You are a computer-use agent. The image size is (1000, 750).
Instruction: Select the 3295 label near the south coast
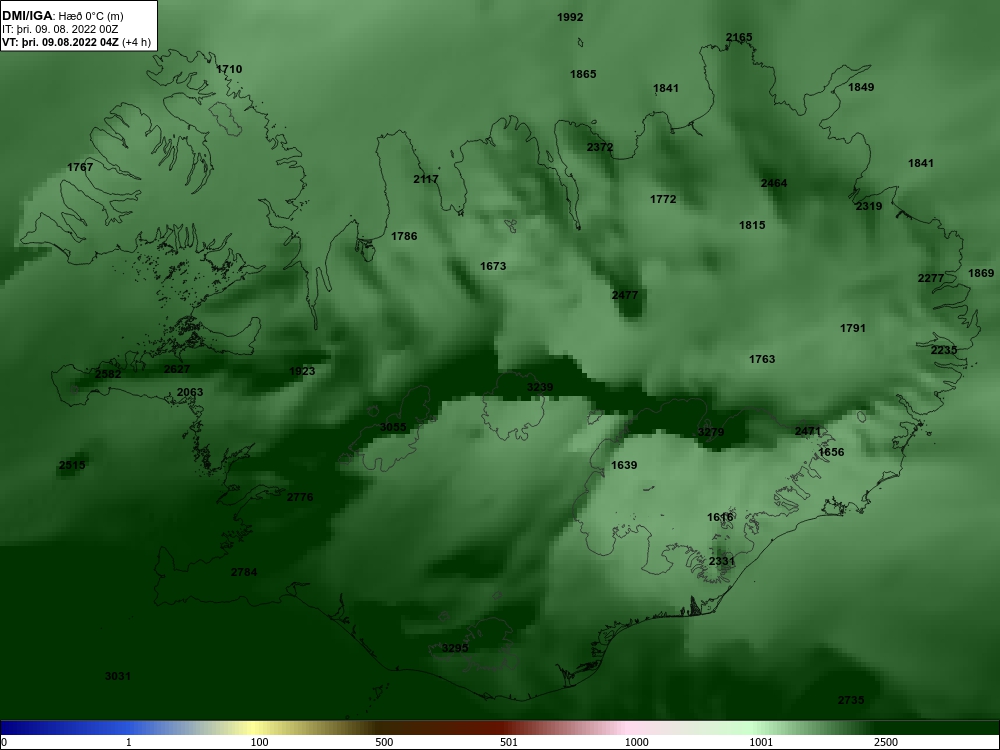[x=455, y=648]
